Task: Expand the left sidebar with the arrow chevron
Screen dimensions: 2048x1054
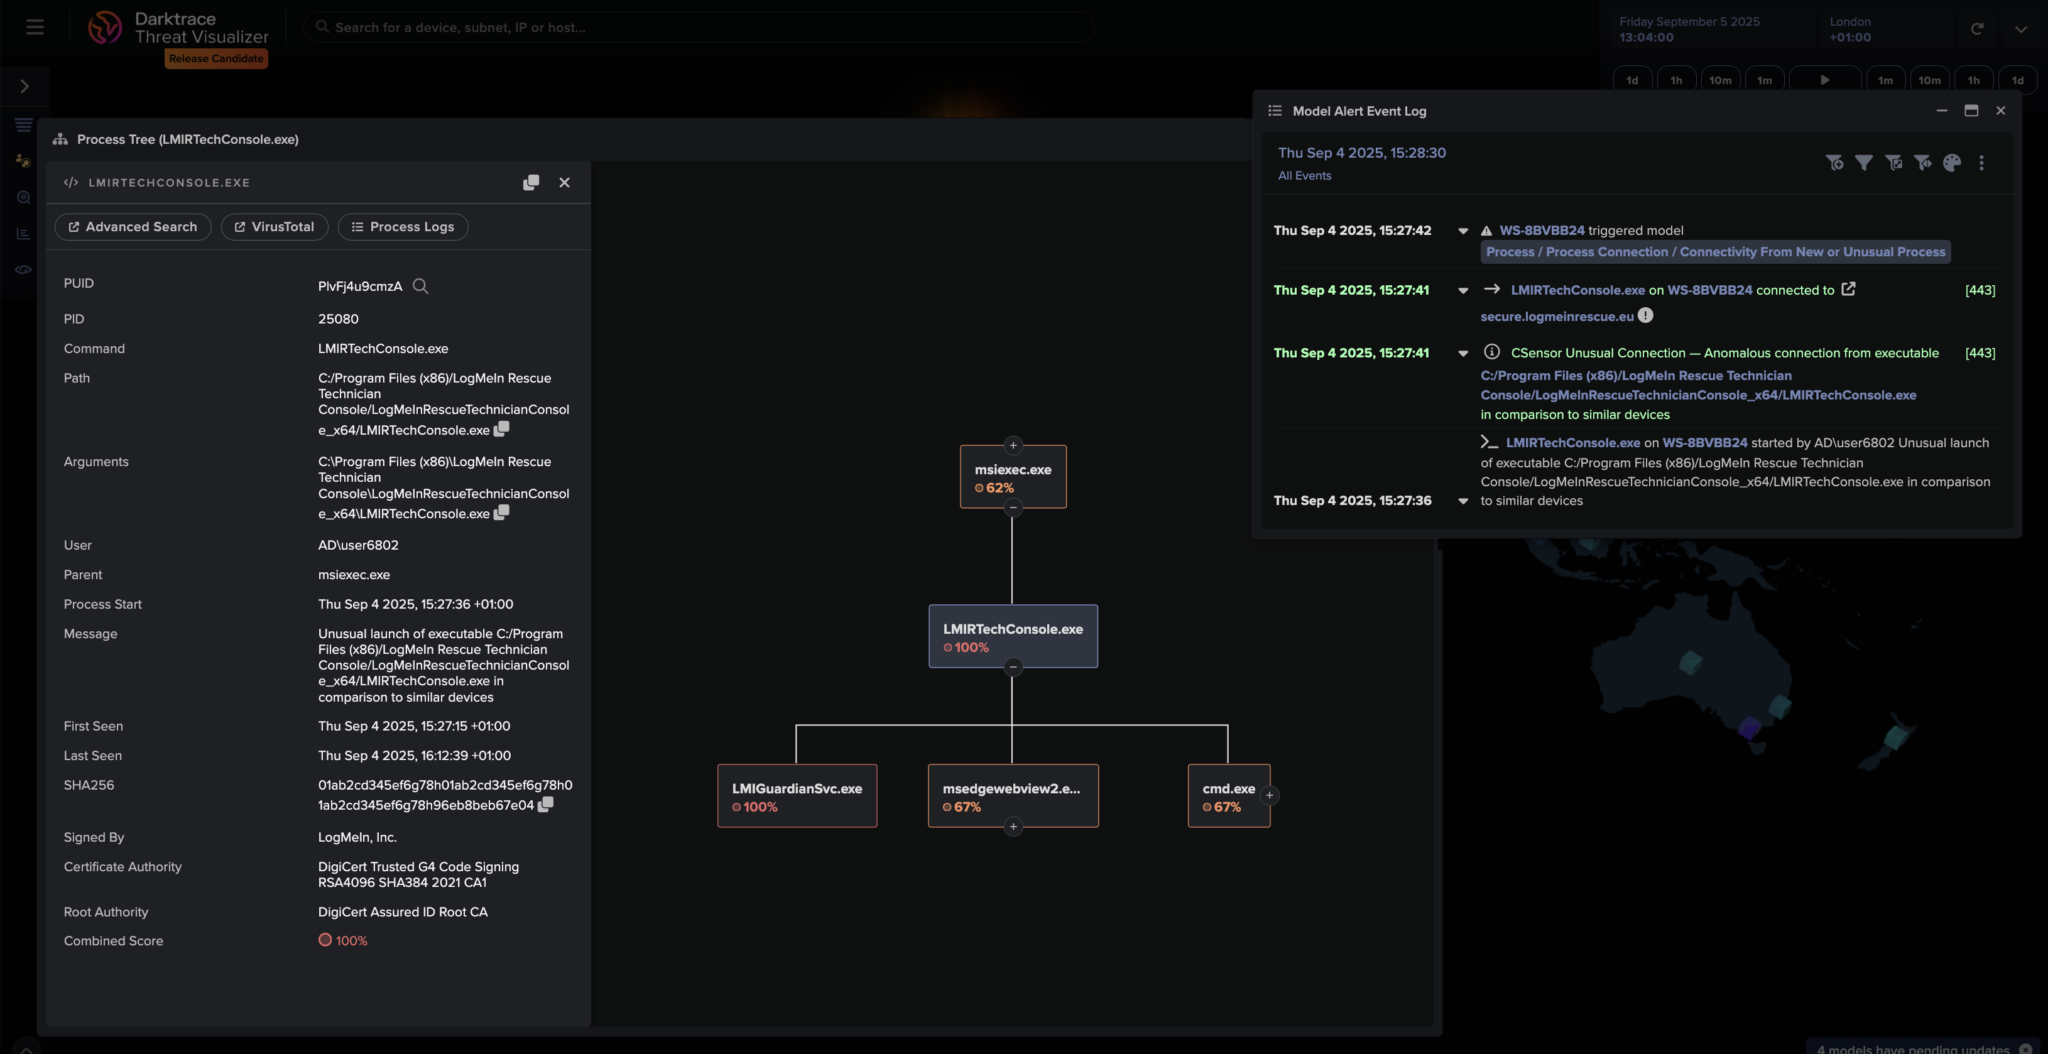Action: coord(24,86)
